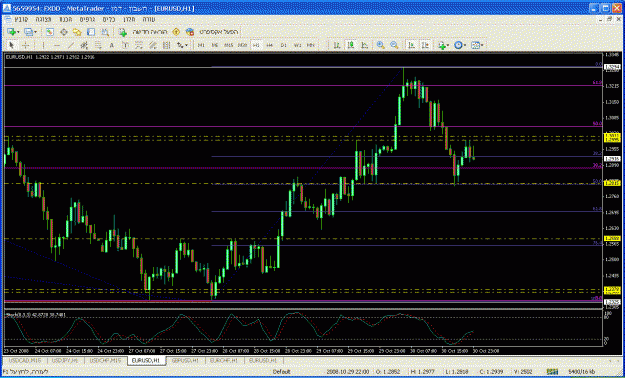
Task: Open the Terminal panel icon
Action: pos(91,32)
